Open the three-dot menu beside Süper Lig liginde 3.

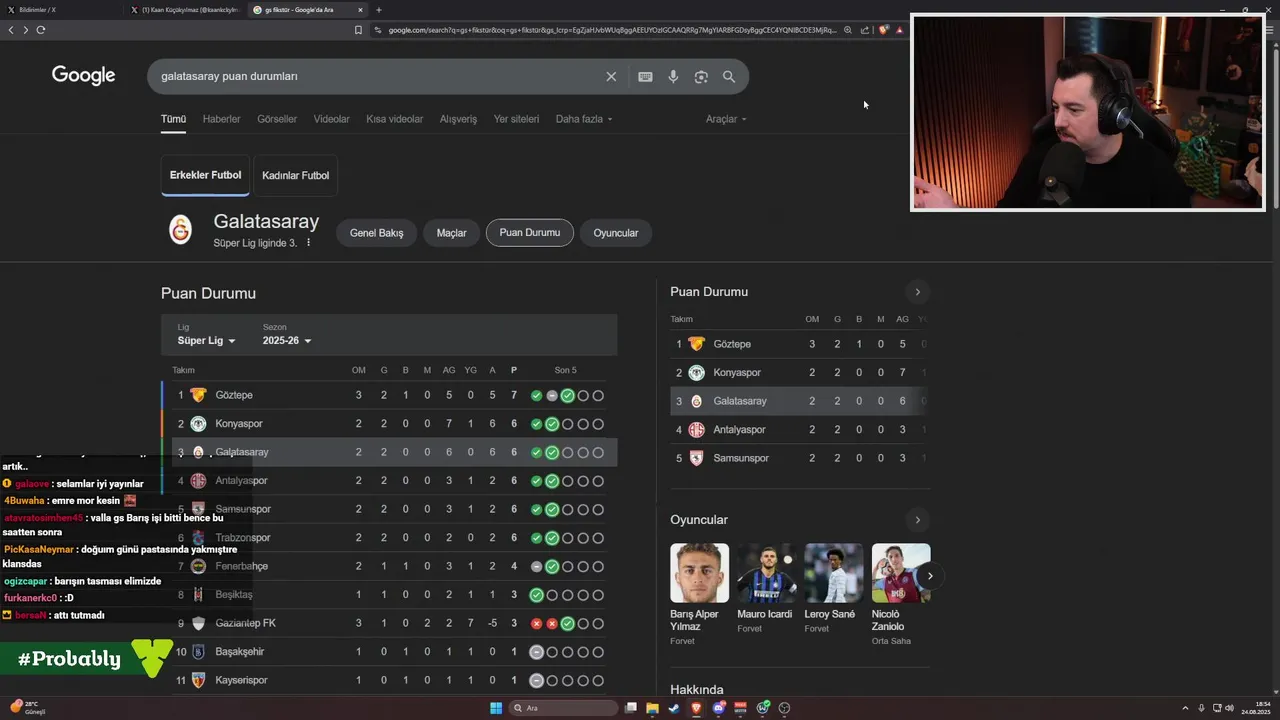308,243
